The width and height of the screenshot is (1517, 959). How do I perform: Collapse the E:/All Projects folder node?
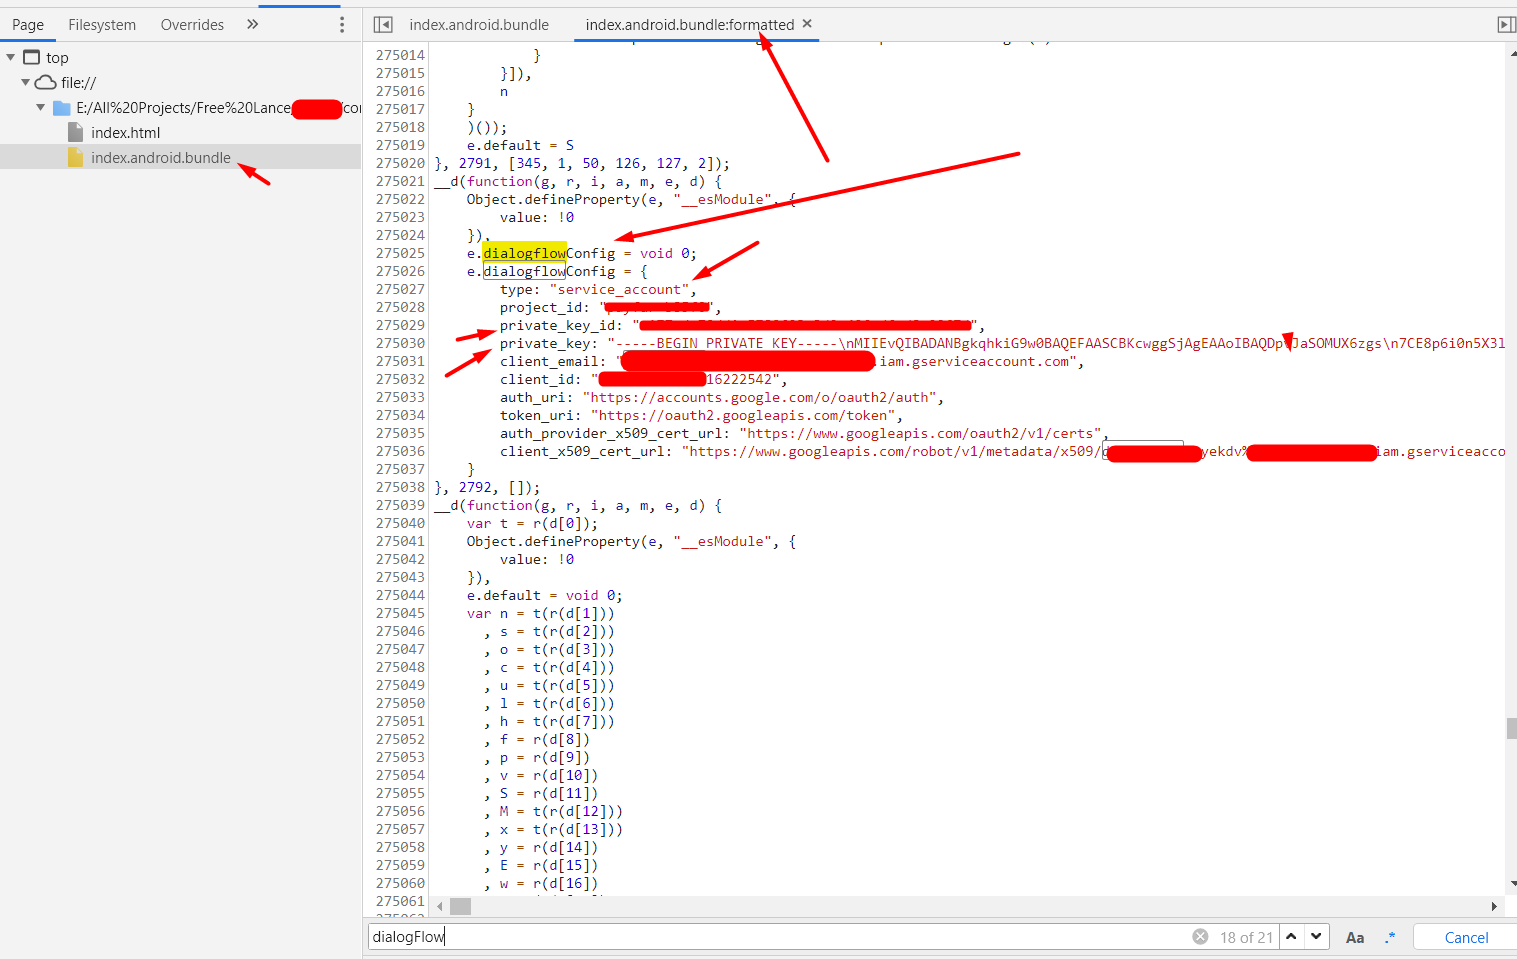pyautogui.click(x=41, y=107)
